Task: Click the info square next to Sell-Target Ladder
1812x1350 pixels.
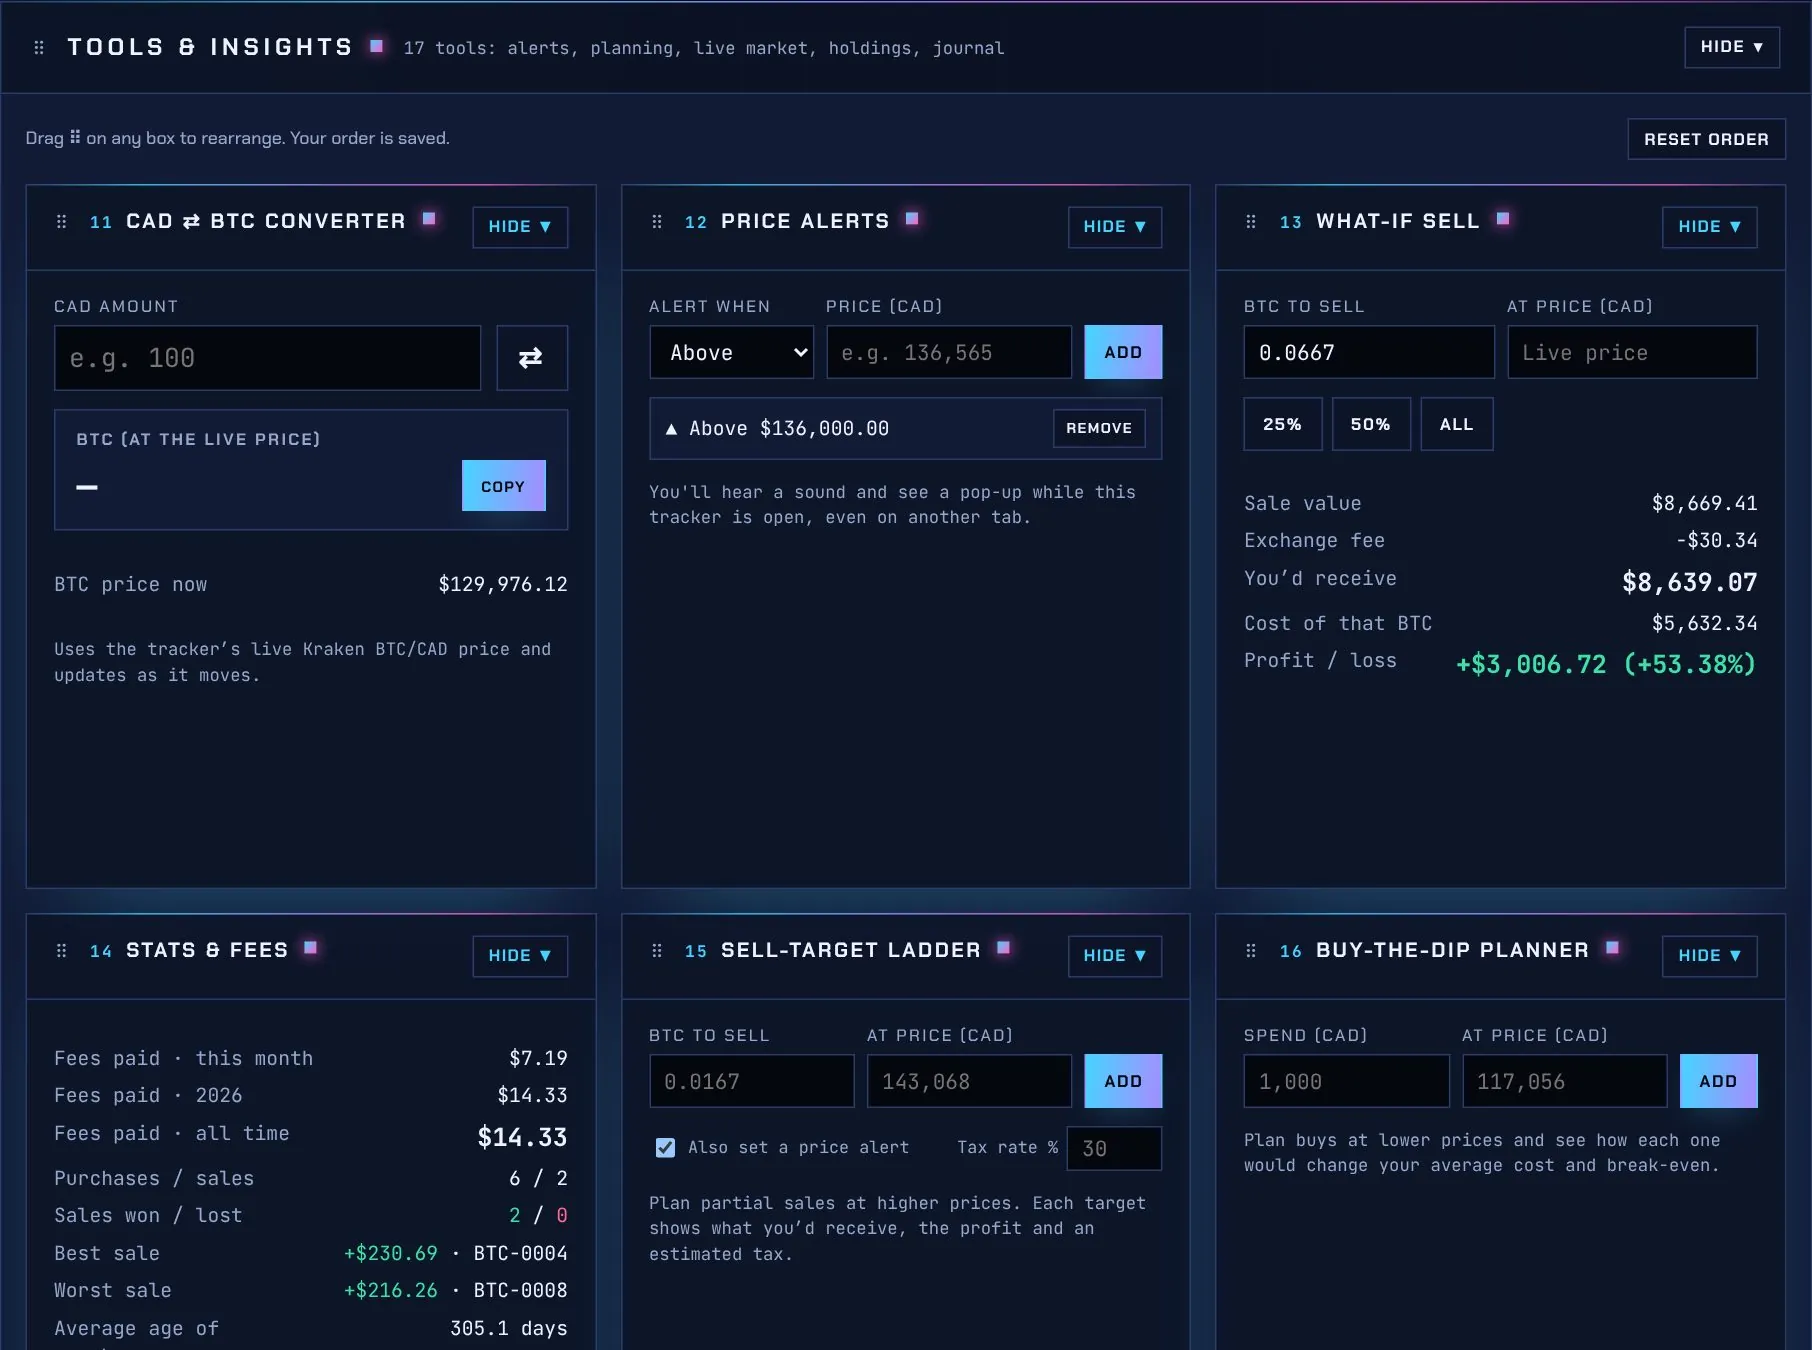Action: coord(1004,947)
